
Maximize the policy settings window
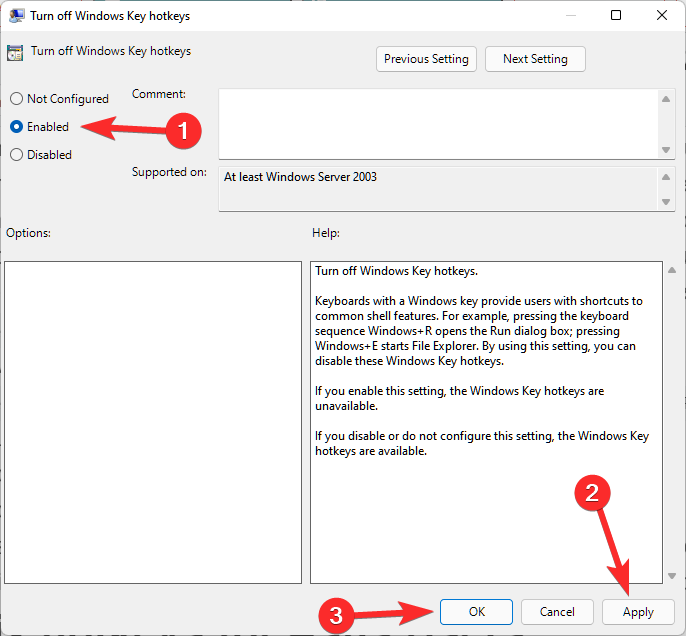point(616,16)
